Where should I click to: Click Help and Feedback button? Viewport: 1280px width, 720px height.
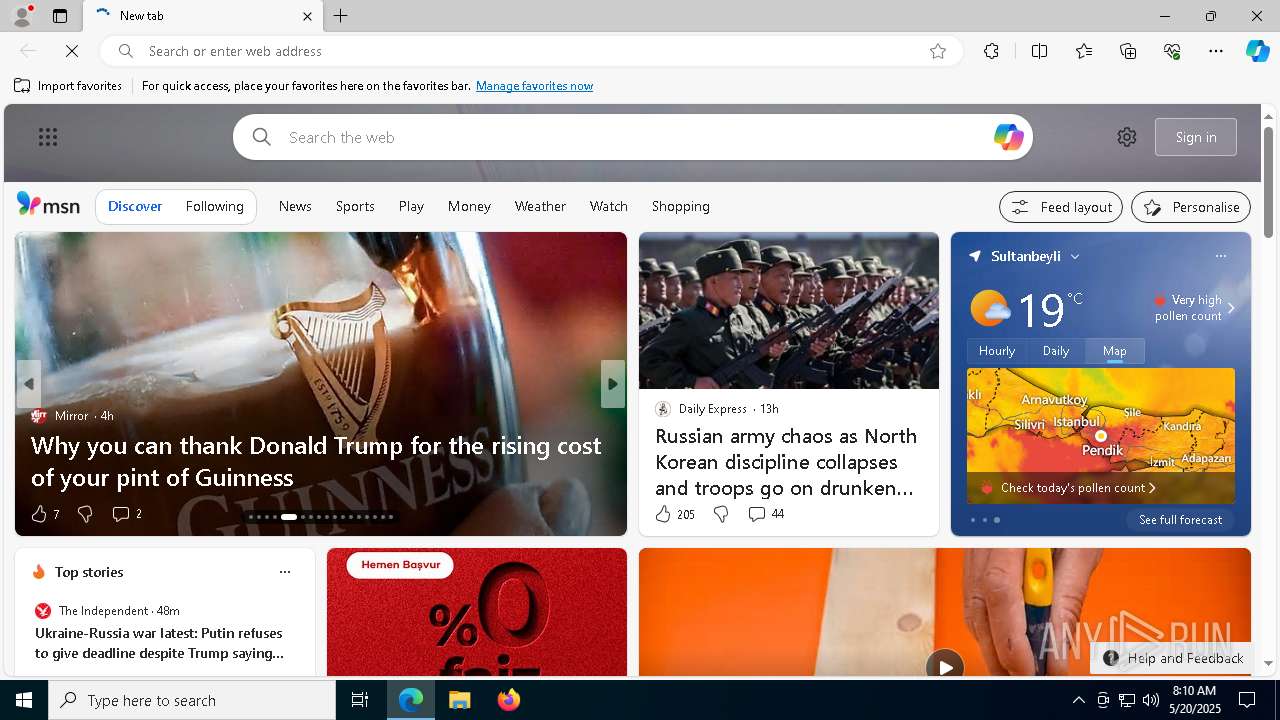(x=1173, y=658)
